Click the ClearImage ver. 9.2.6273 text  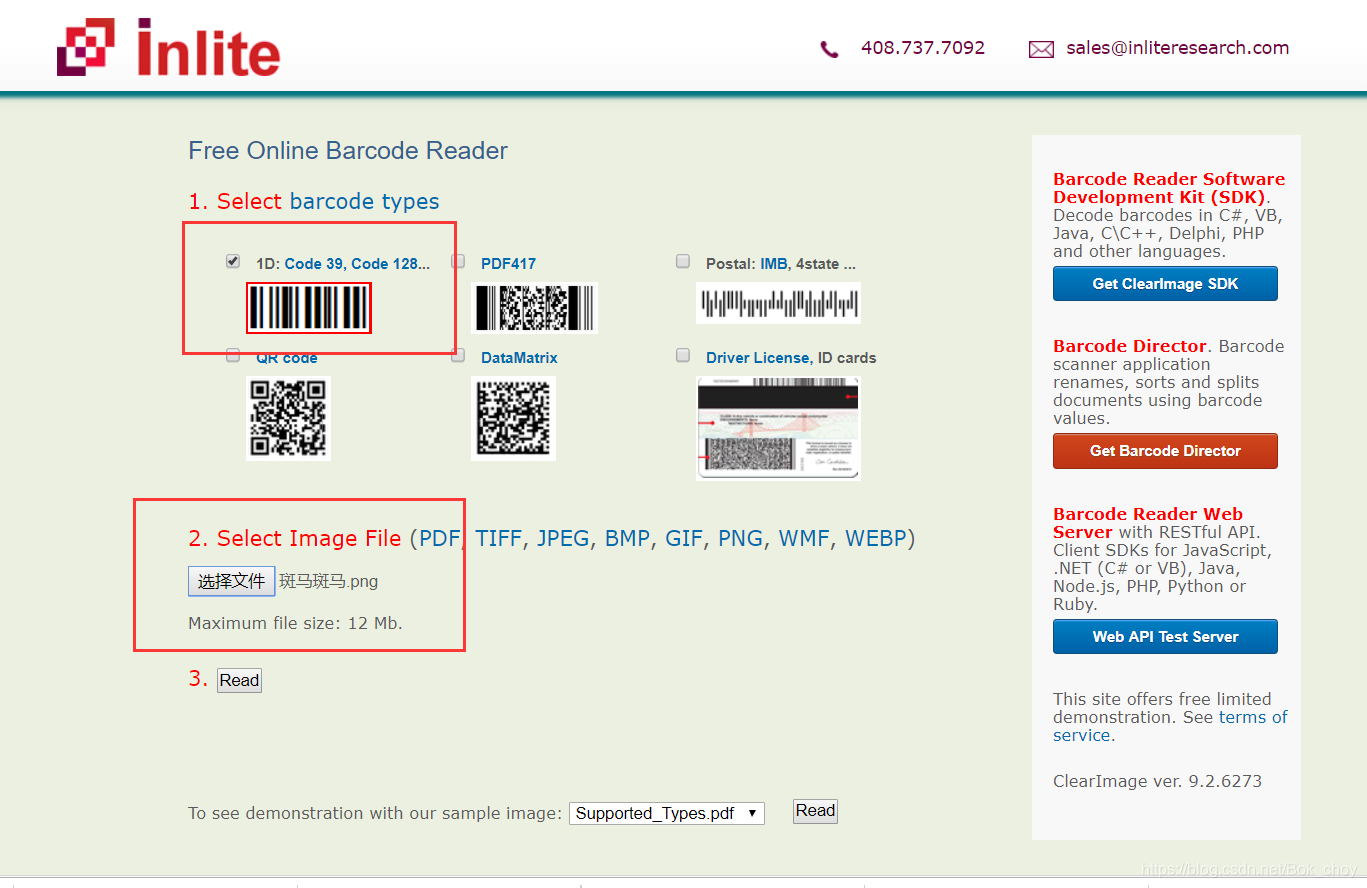[x=1157, y=781]
